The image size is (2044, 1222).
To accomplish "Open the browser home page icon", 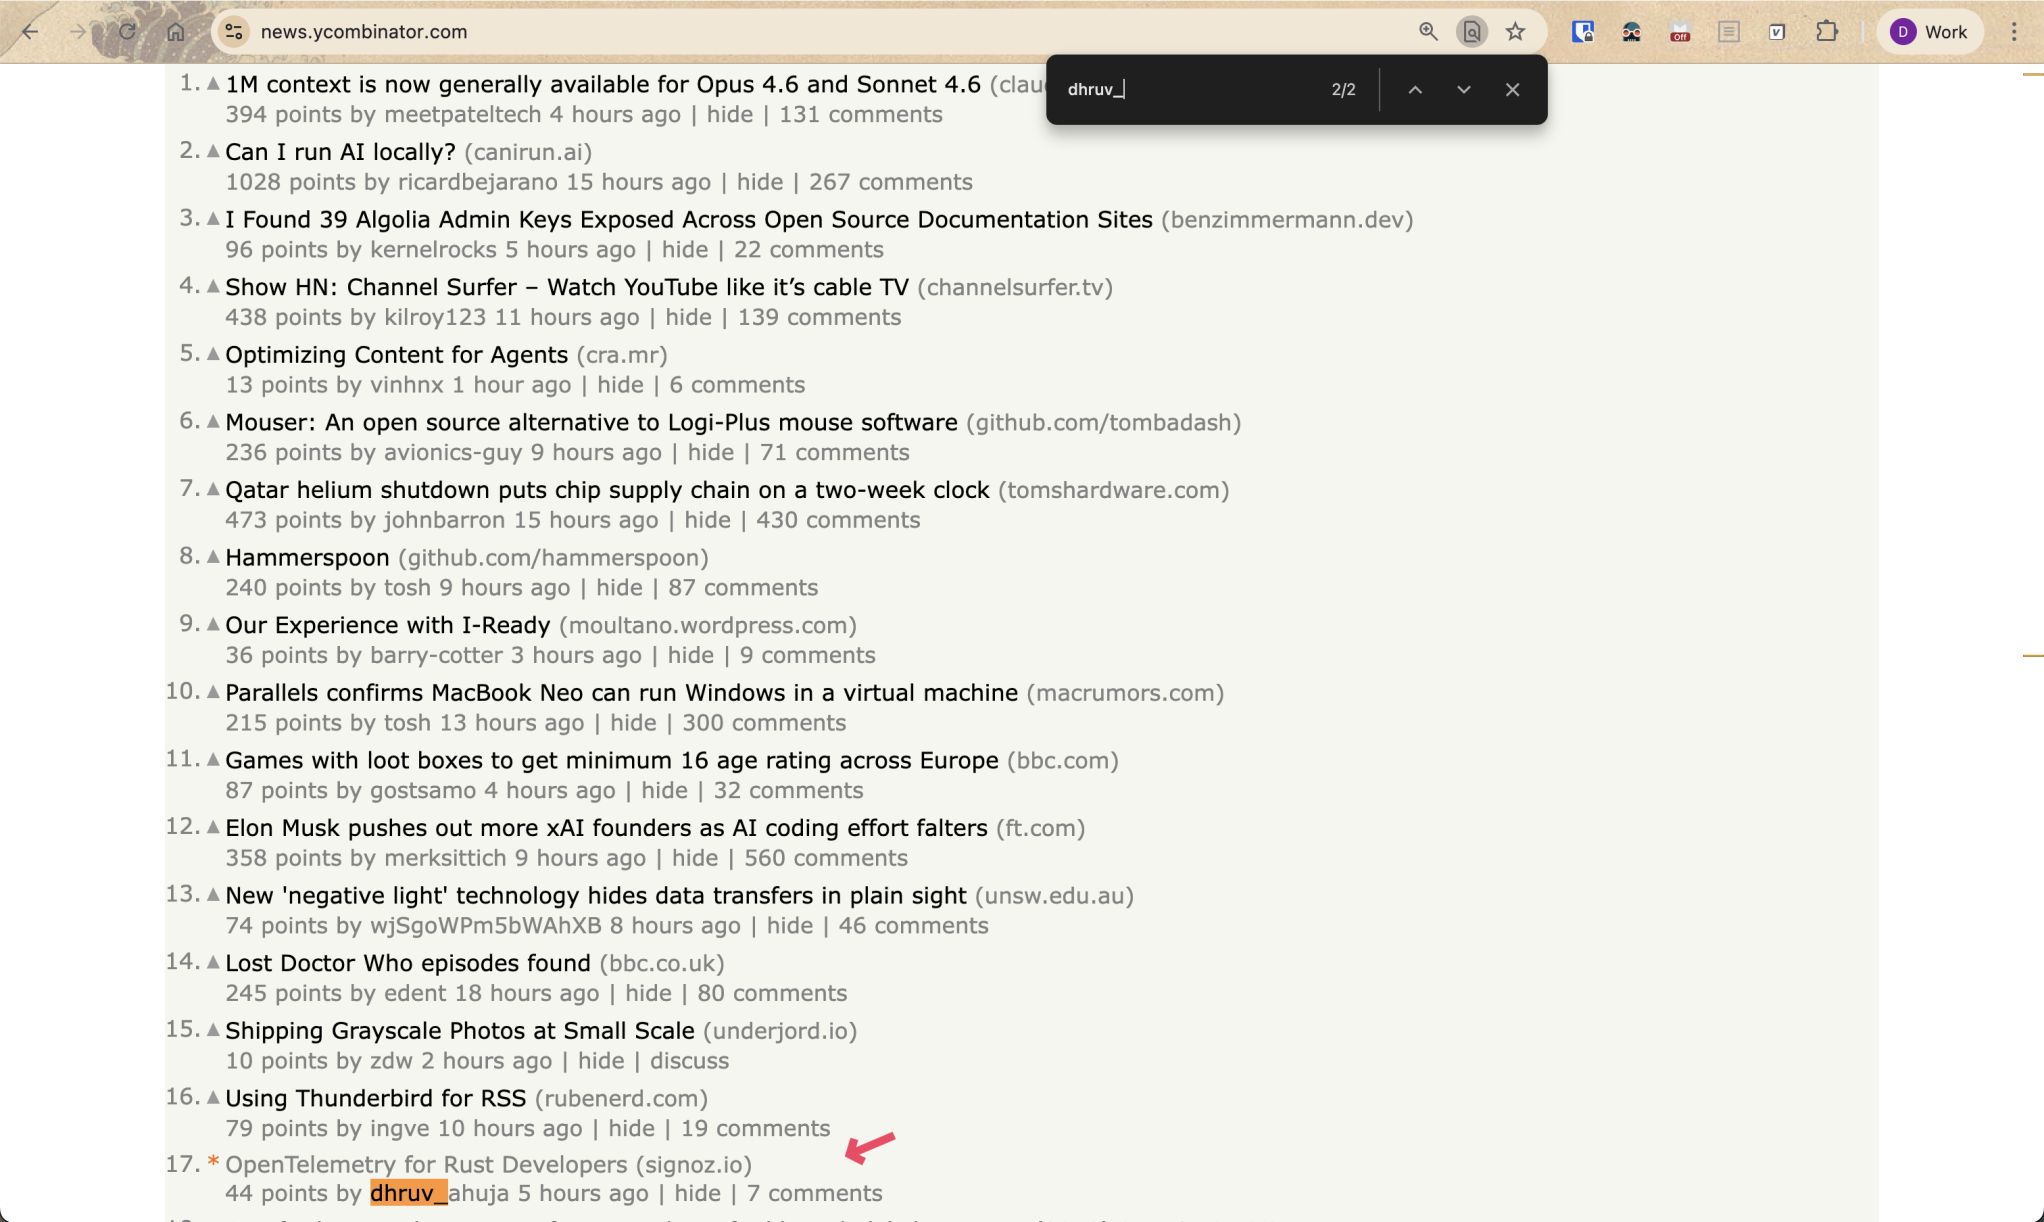I will point(175,31).
